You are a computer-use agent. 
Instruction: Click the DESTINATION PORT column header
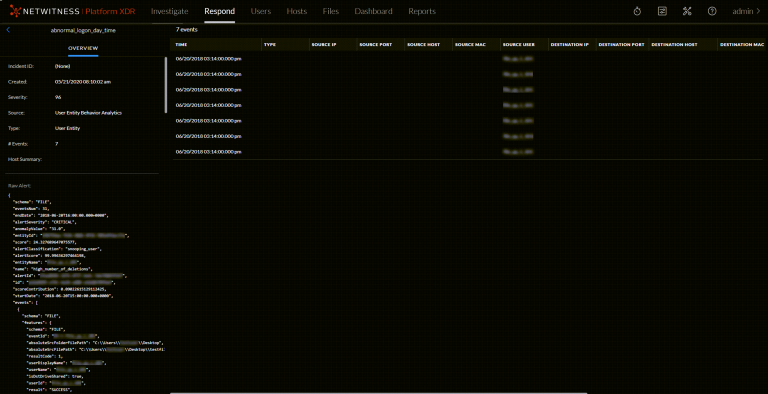pyautogui.click(x=621, y=45)
